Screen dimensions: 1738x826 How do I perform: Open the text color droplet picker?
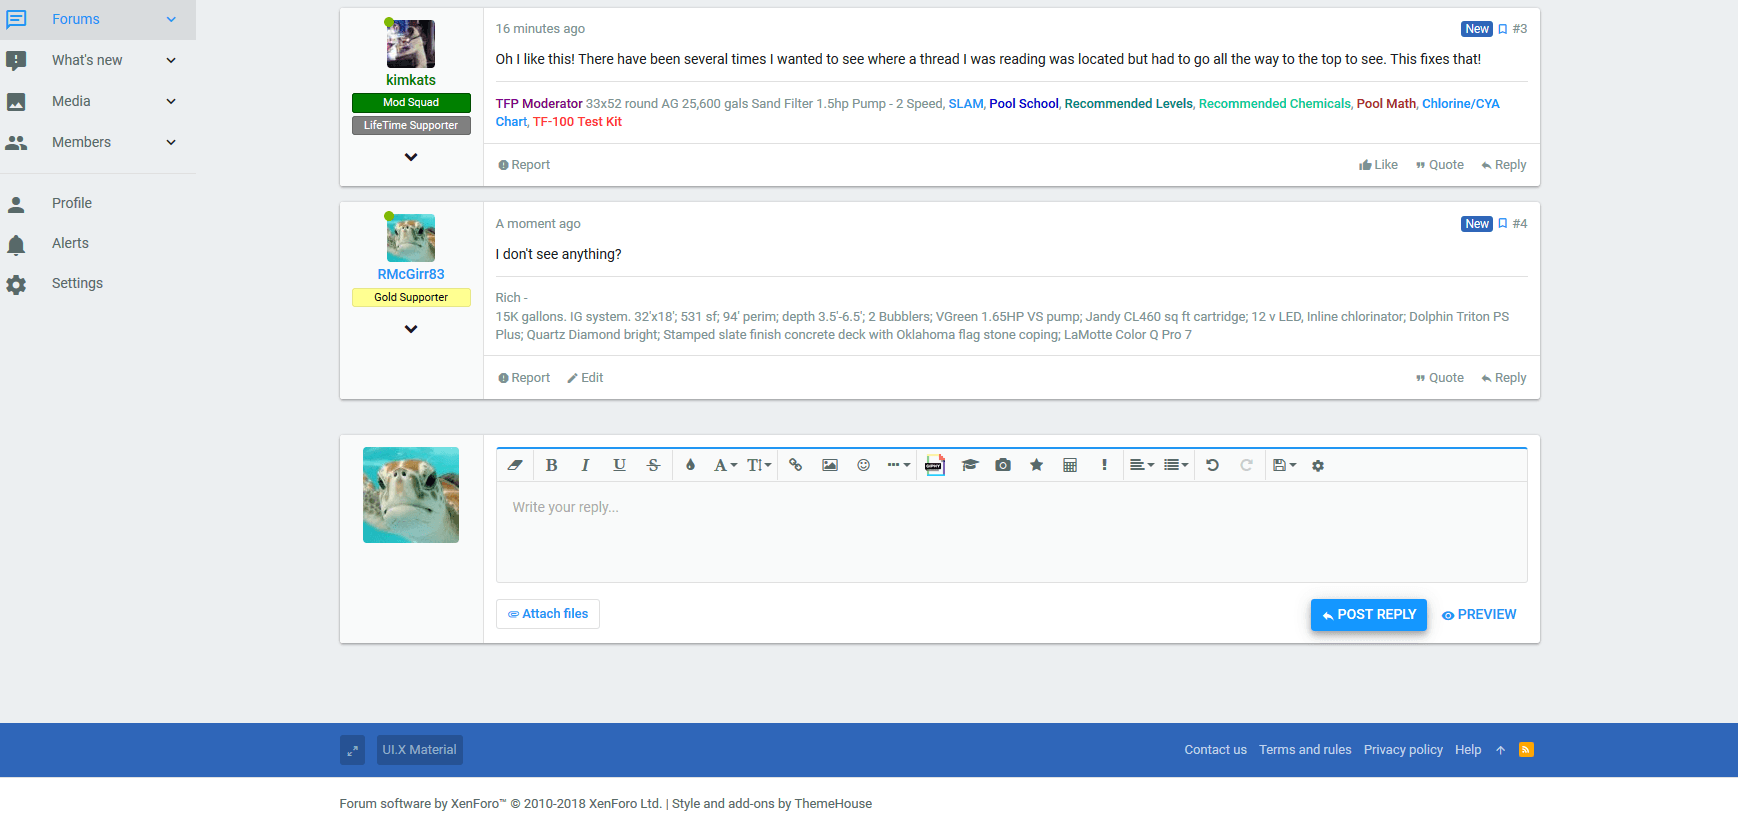[690, 465]
